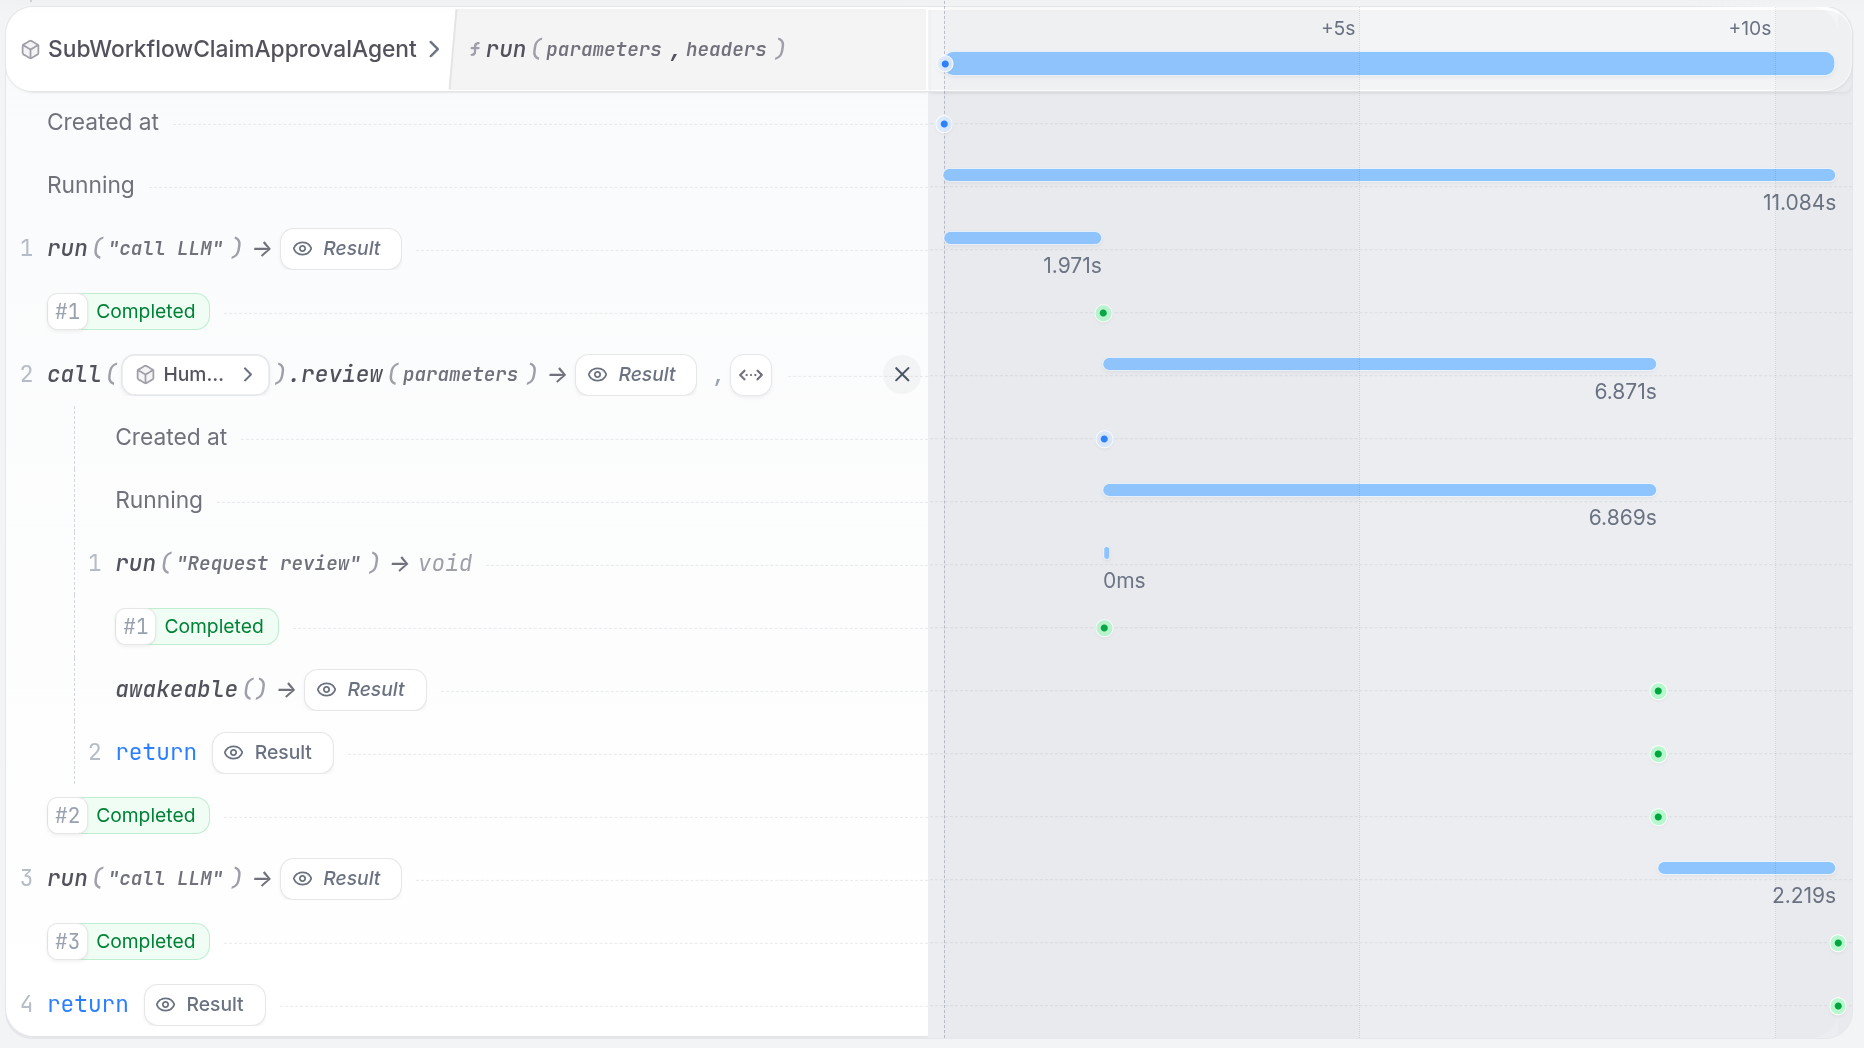Click the chevron inside the Hum... chip
This screenshot has height=1048, width=1864.
[248, 375]
